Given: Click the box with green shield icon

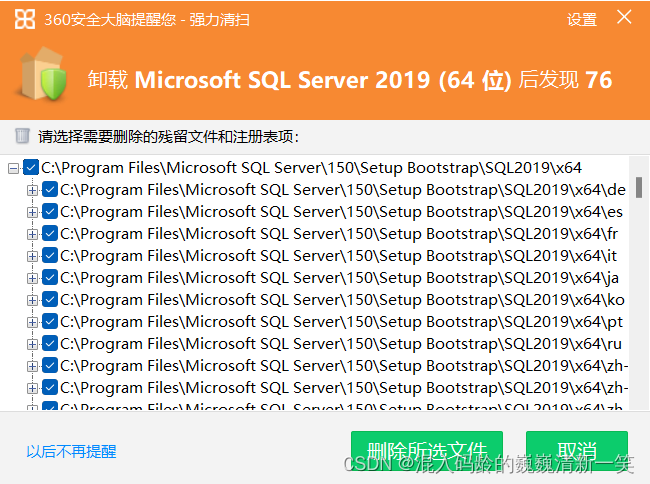Looking at the screenshot, I should (x=41, y=75).
